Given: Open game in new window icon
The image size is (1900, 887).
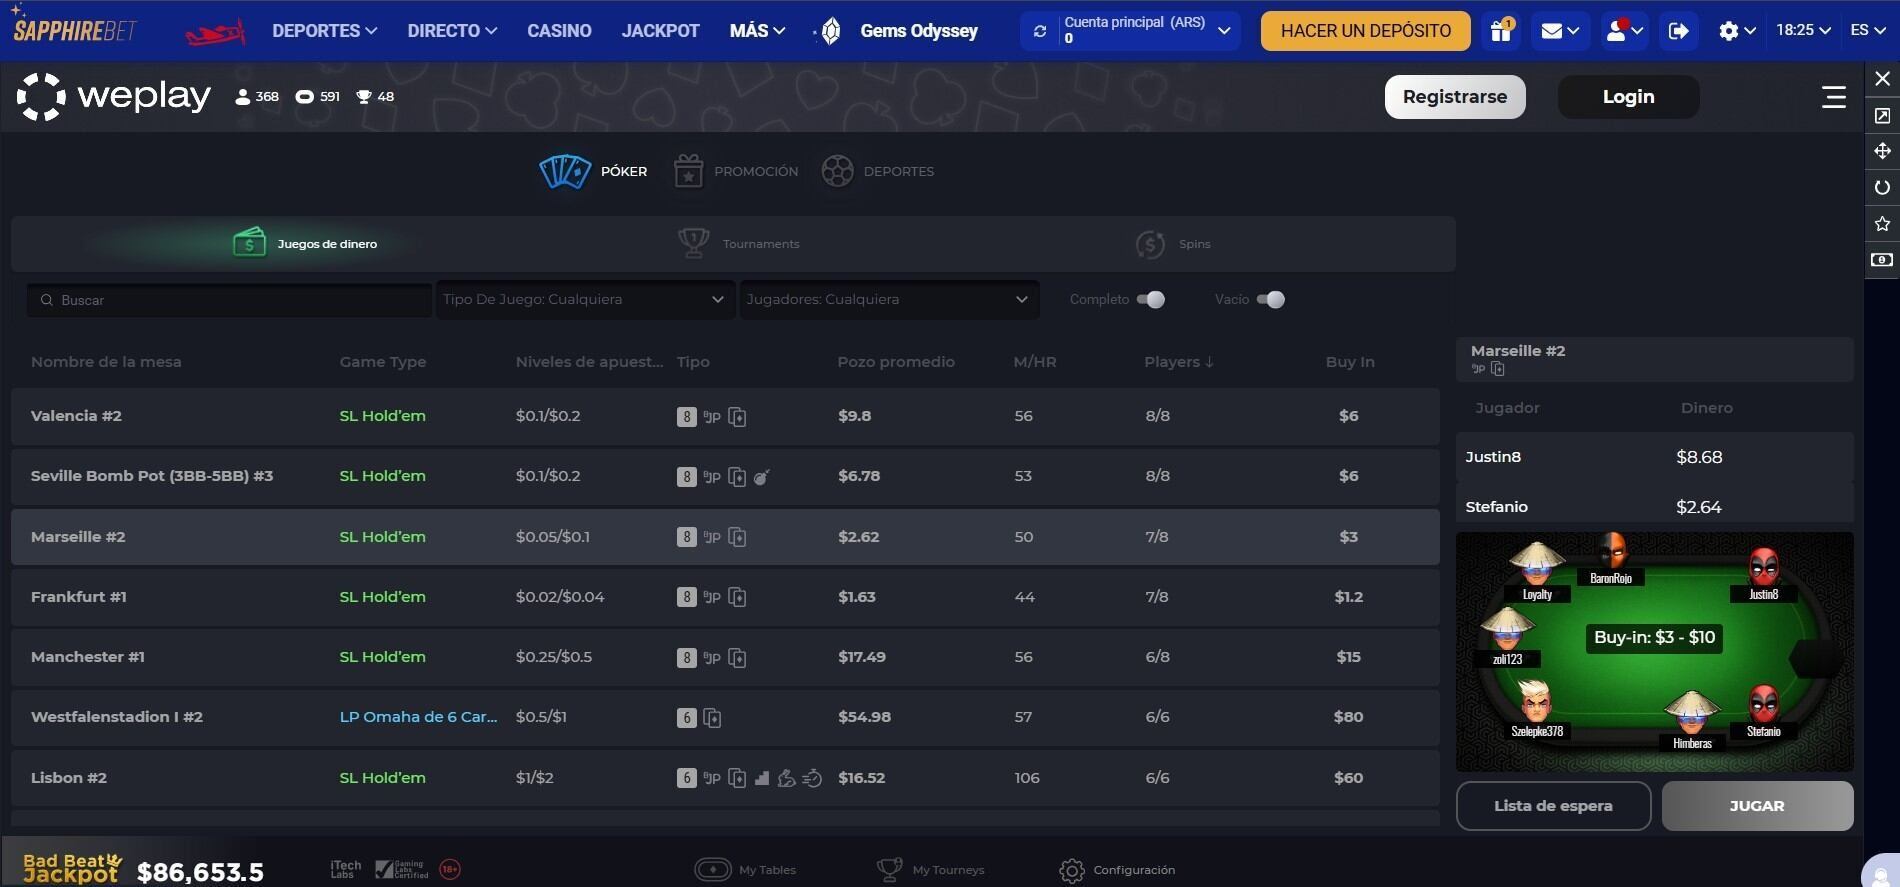Looking at the screenshot, I should [x=1882, y=116].
